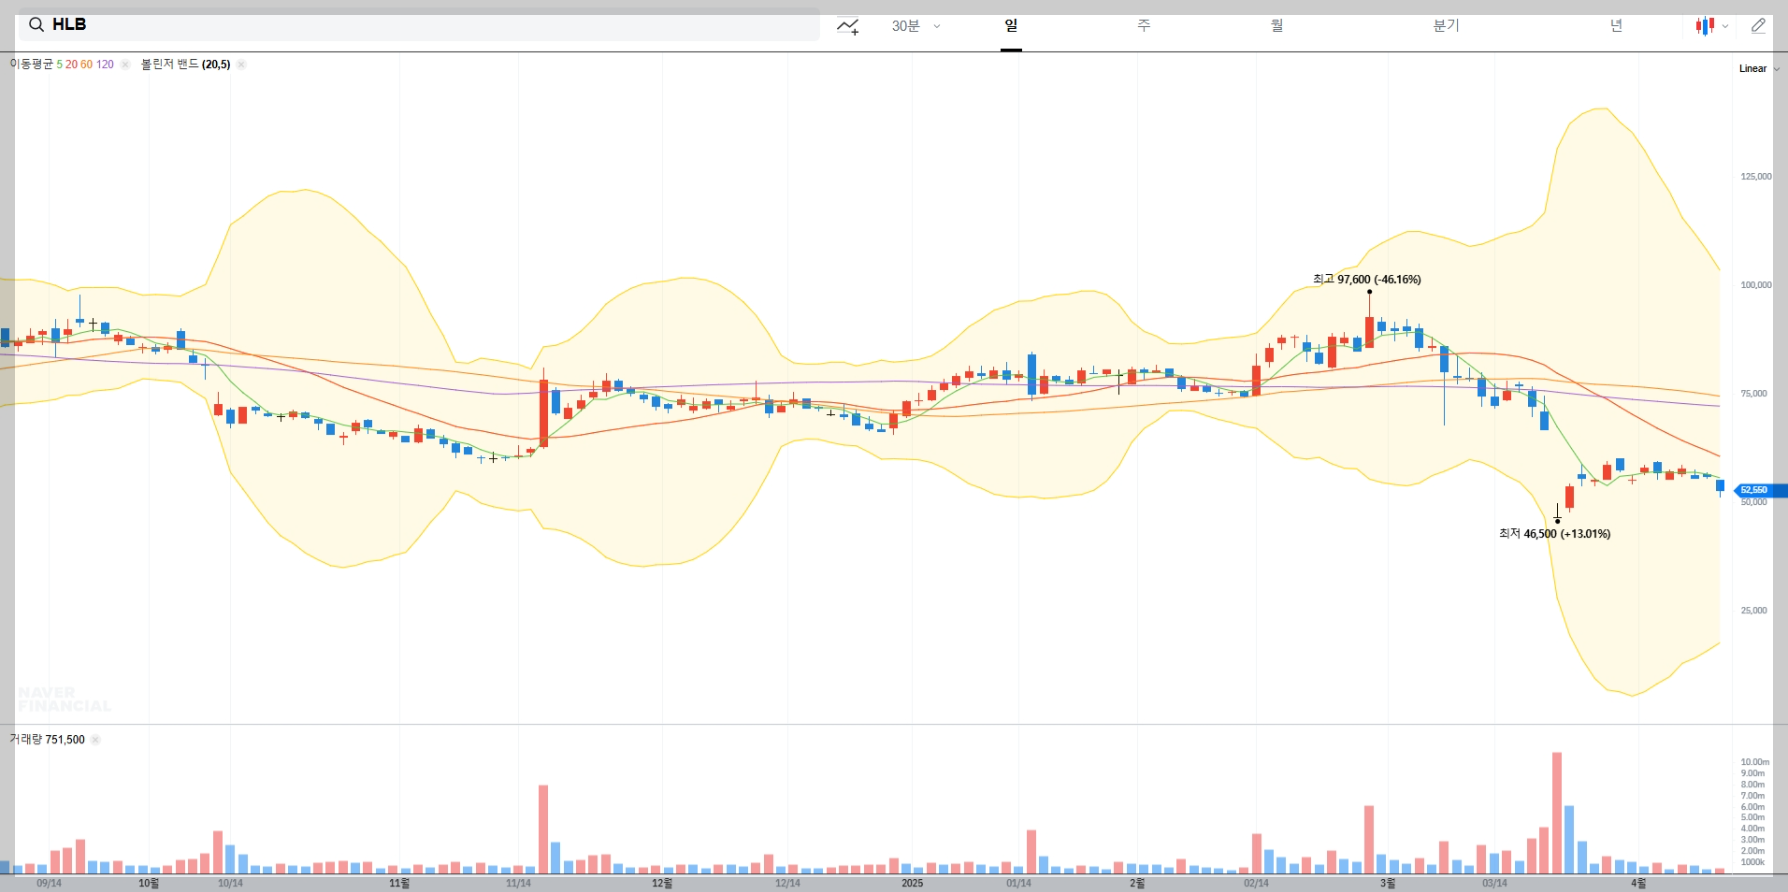1788x892 pixels.
Task: Click the 10월 date axis label
Action: click(x=149, y=883)
